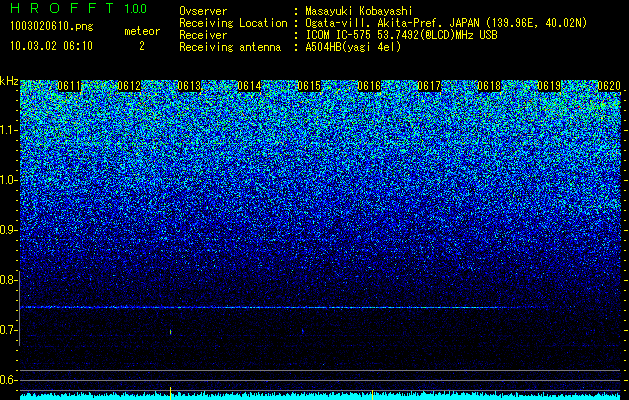Click the 0.9 kHz axis label
This screenshot has width=629, height=400.
8,230
